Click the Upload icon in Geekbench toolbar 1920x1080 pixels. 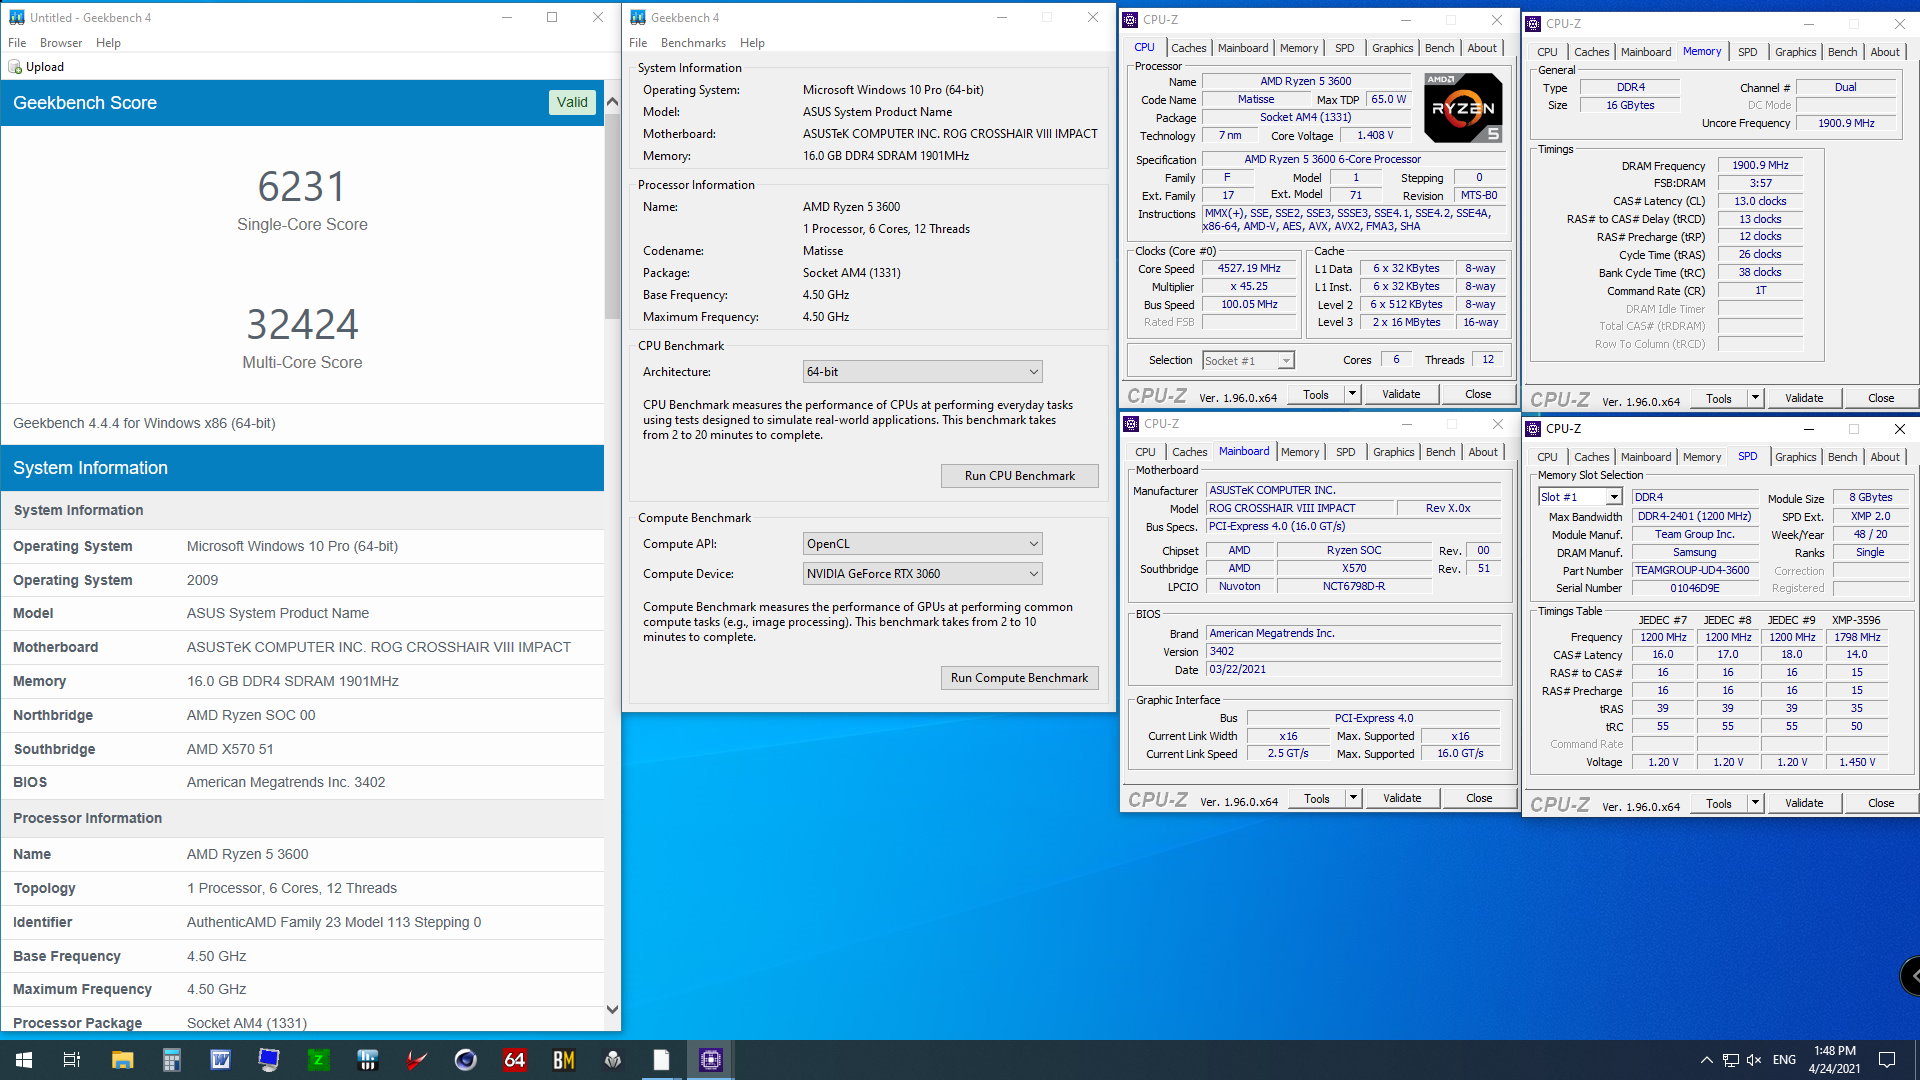[15, 67]
